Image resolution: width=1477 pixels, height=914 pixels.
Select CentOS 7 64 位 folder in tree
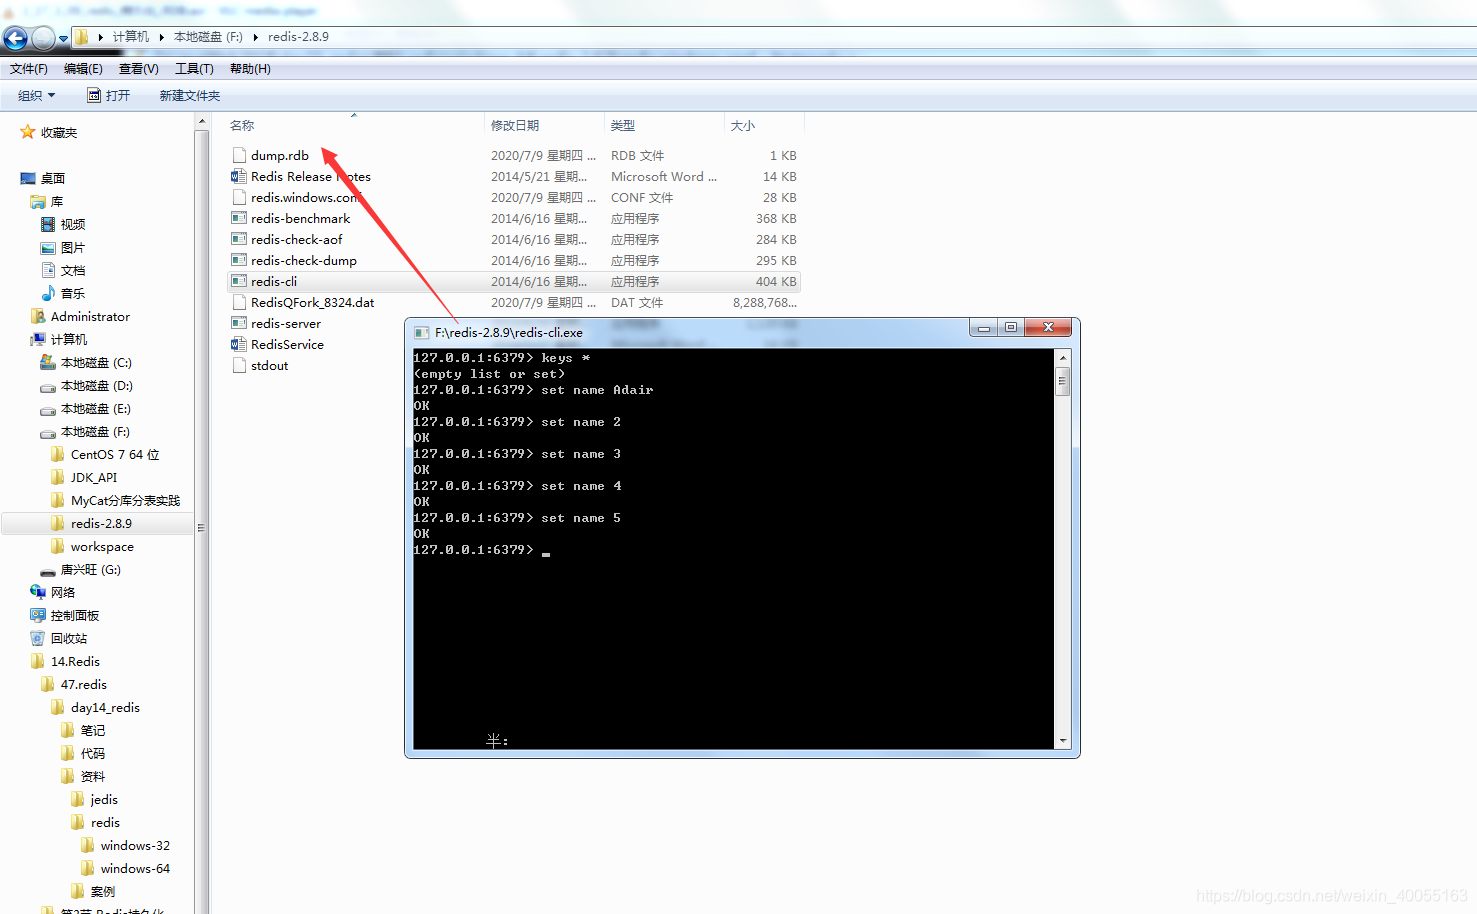115,454
